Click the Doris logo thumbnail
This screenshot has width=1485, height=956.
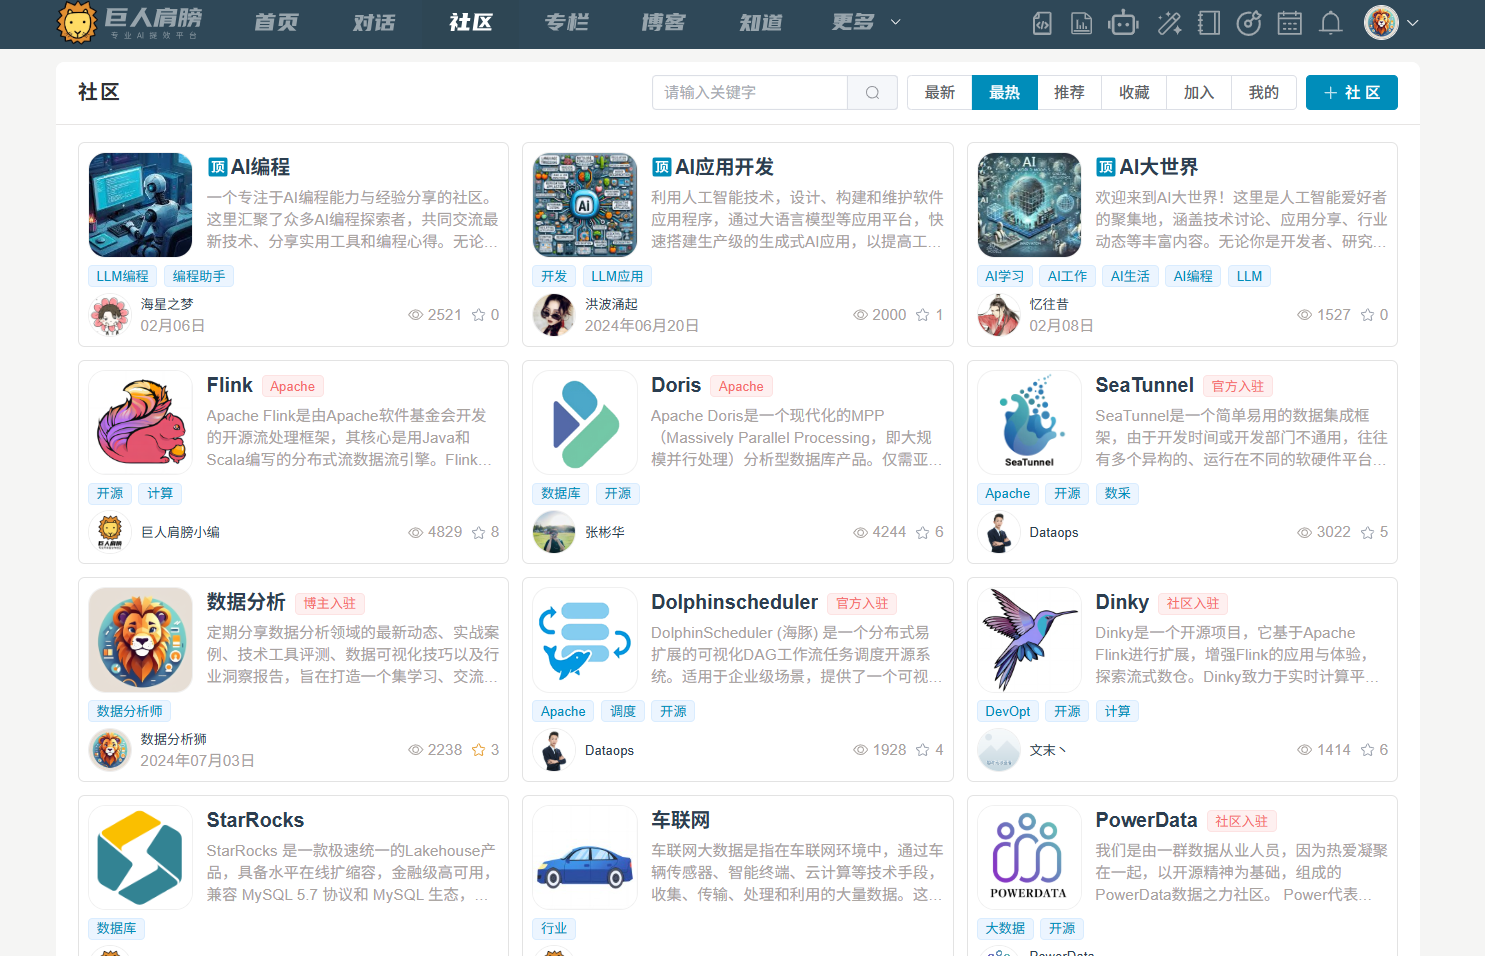[585, 422]
